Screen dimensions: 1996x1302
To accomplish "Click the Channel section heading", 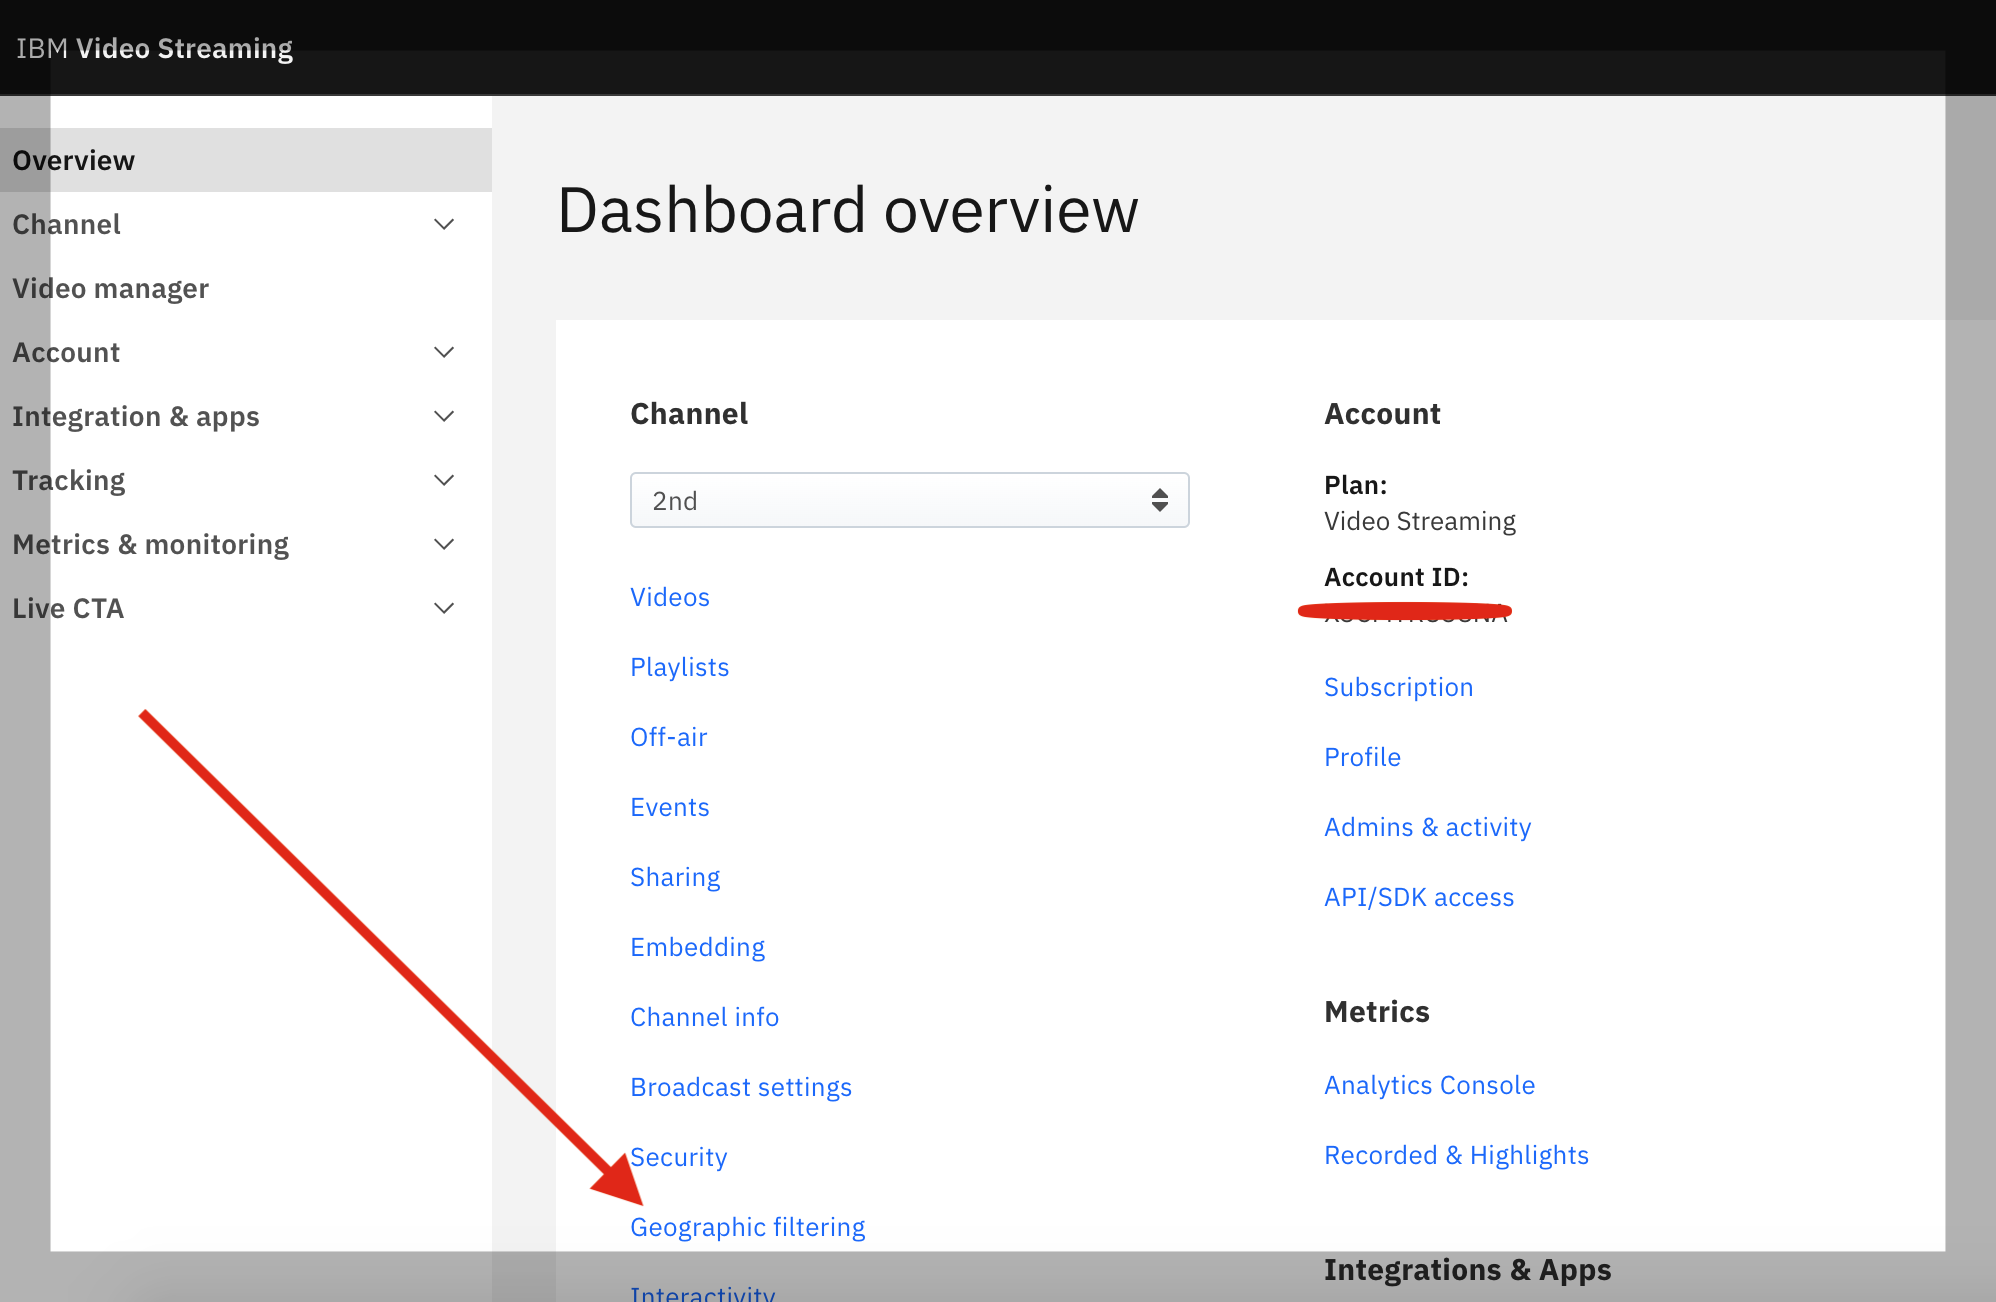I will pos(689,413).
